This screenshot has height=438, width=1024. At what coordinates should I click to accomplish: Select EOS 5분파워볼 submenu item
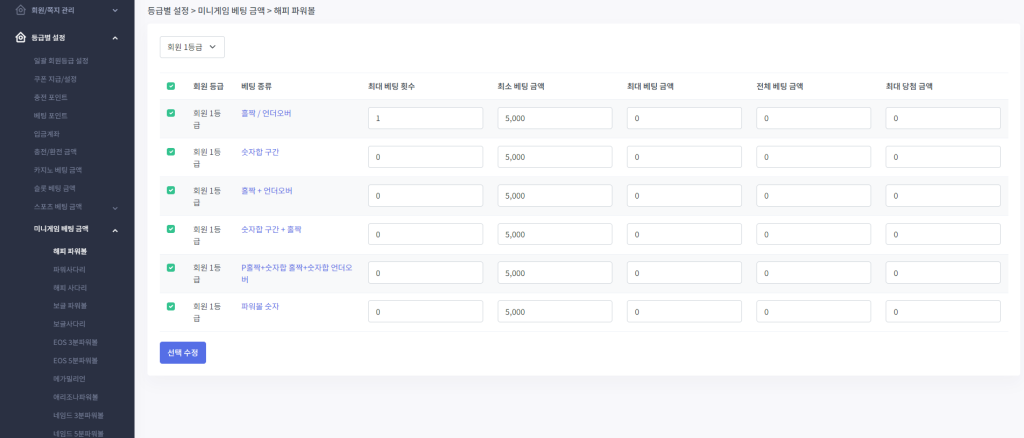(76, 360)
